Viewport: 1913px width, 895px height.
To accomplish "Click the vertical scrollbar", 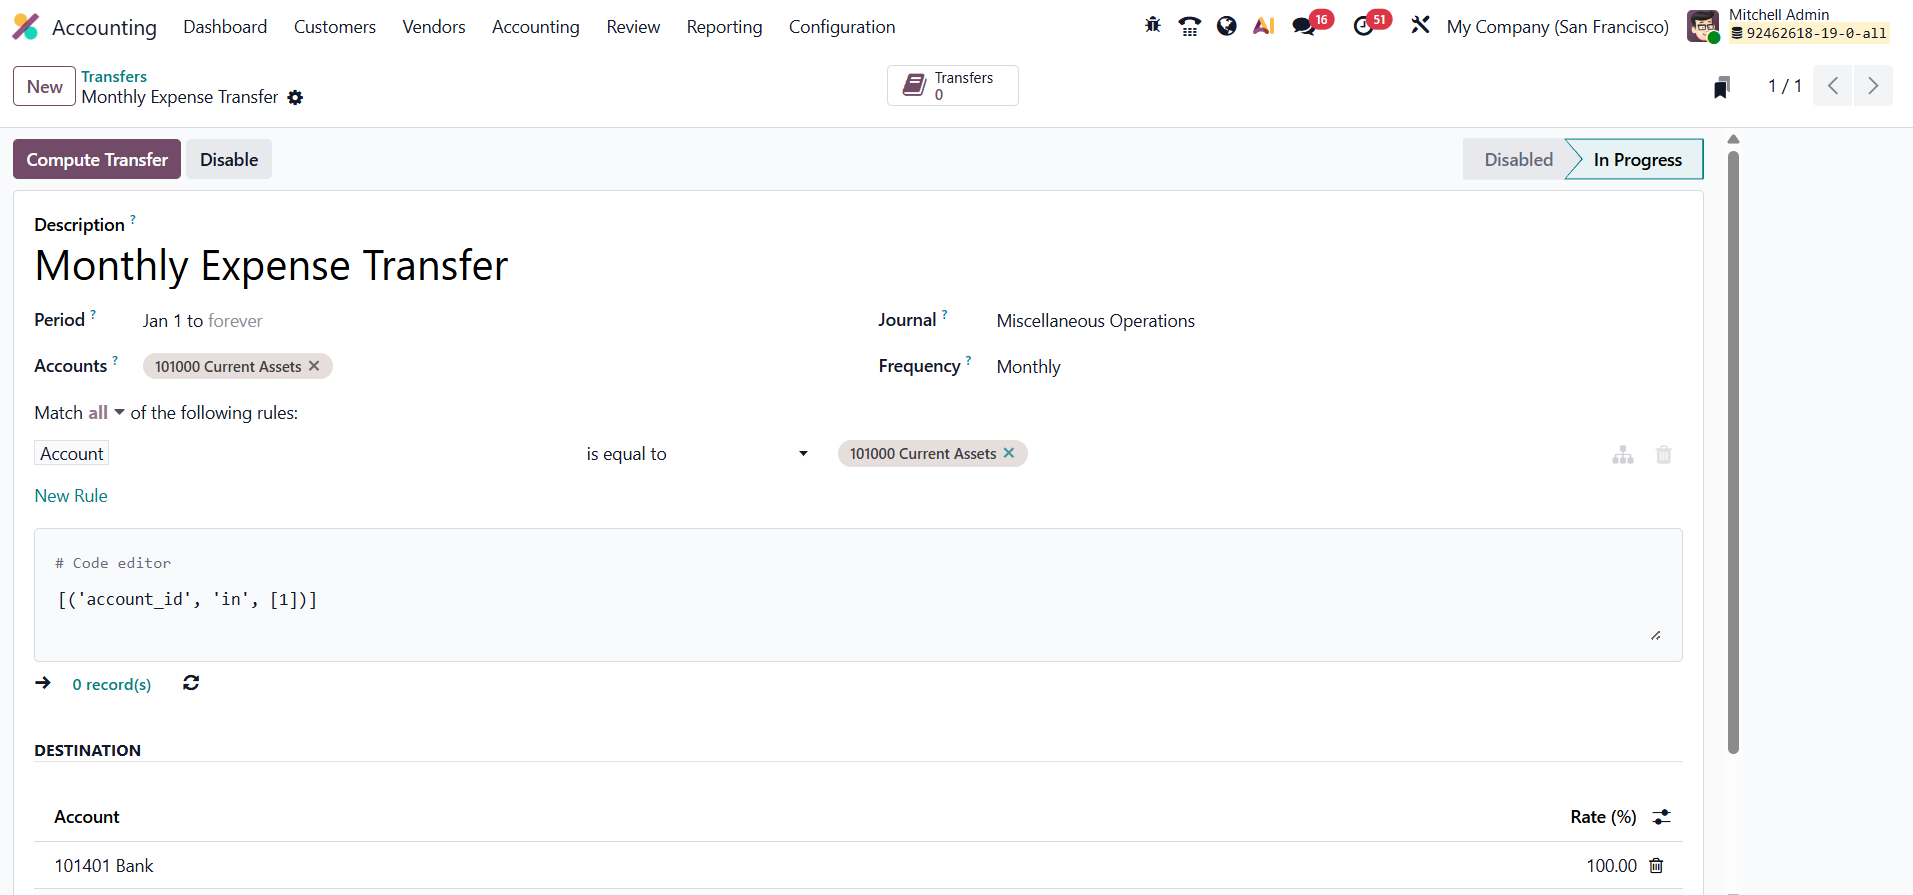I will [1733, 450].
